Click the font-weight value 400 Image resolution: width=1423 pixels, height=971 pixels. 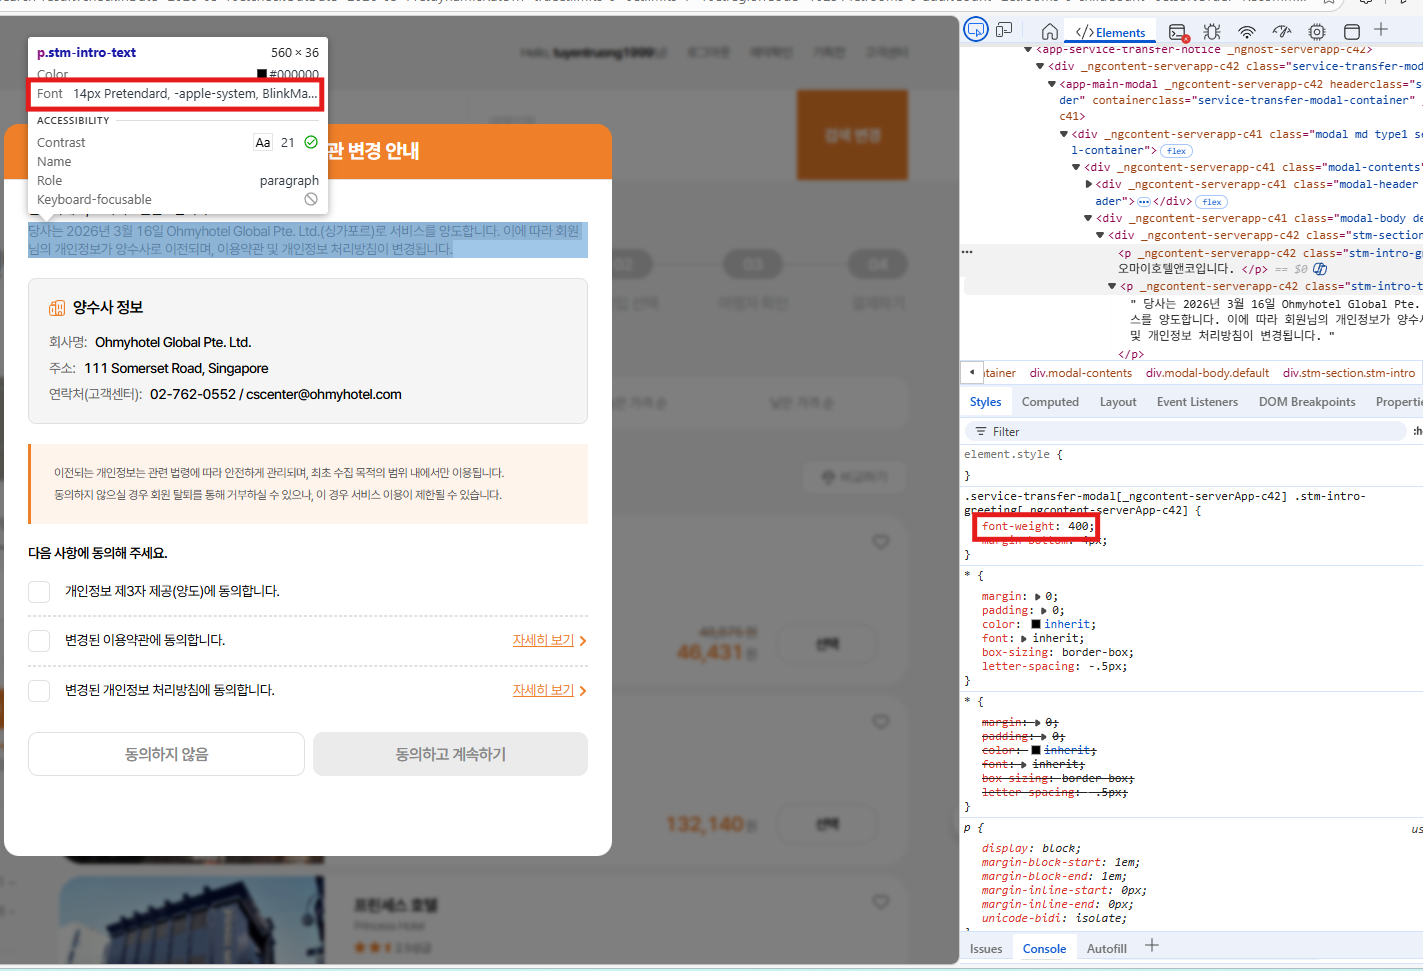coord(1078,527)
